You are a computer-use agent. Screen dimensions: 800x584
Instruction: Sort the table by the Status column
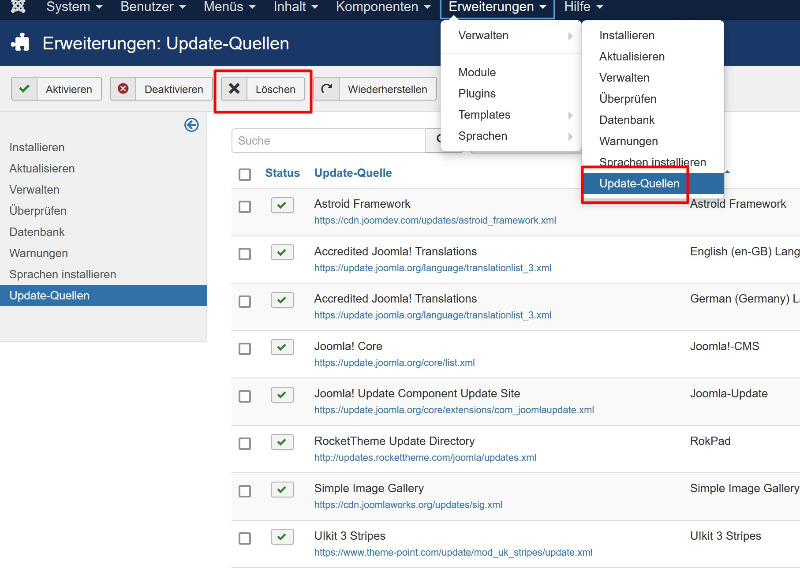point(282,173)
